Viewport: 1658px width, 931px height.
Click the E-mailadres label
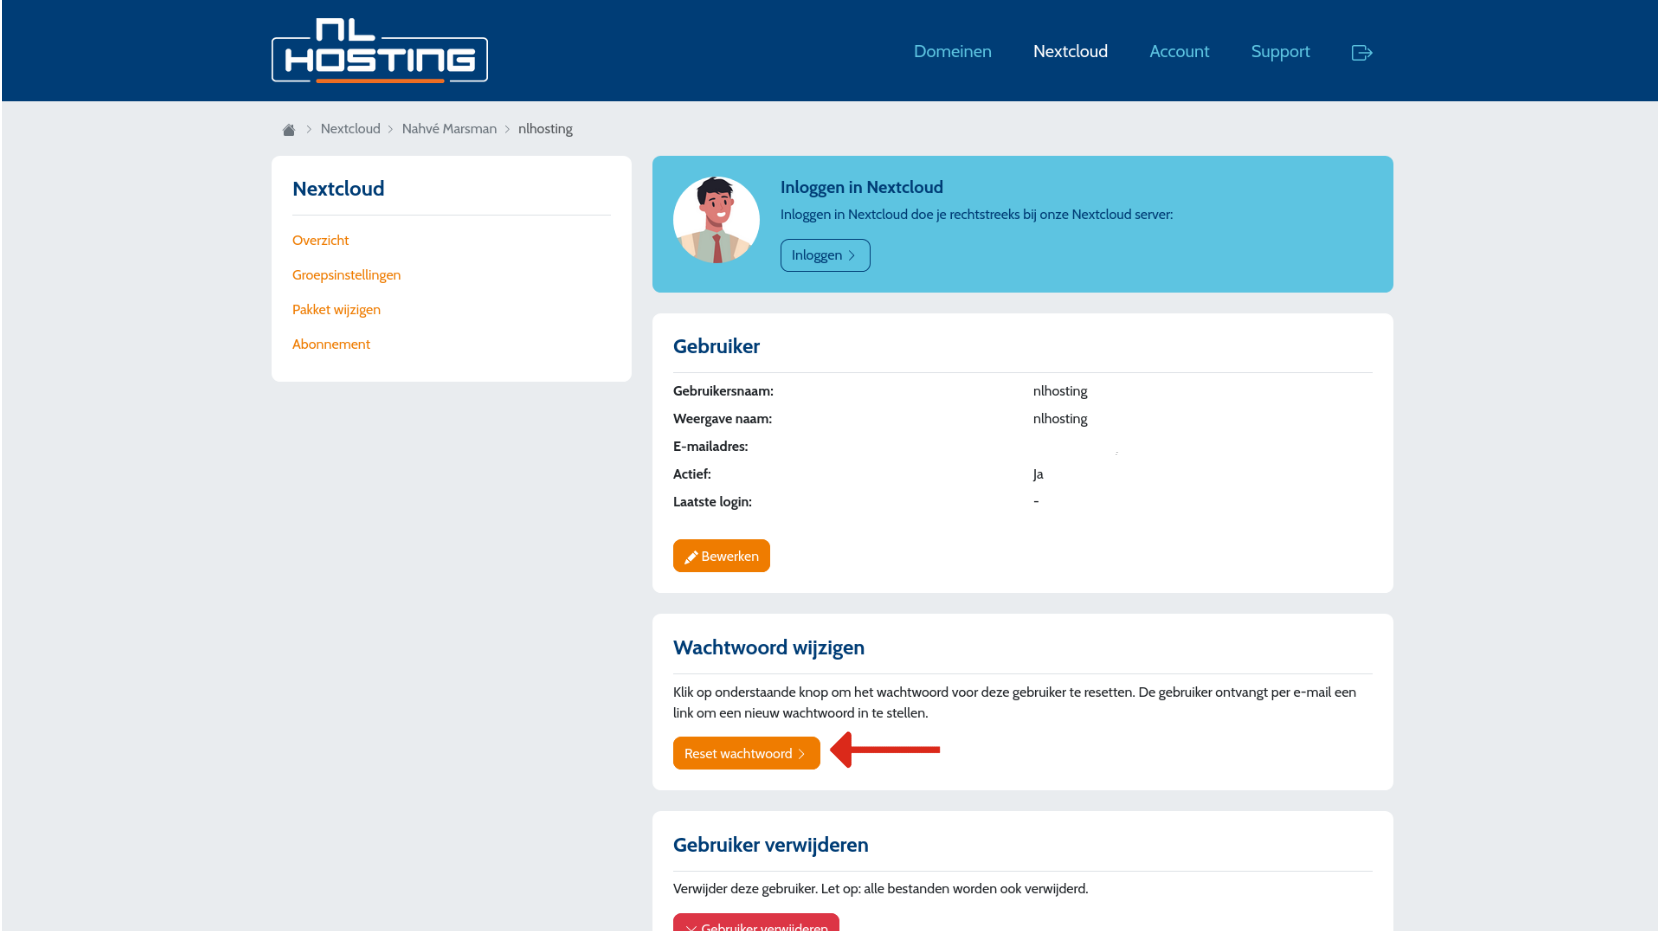point(710,446)
